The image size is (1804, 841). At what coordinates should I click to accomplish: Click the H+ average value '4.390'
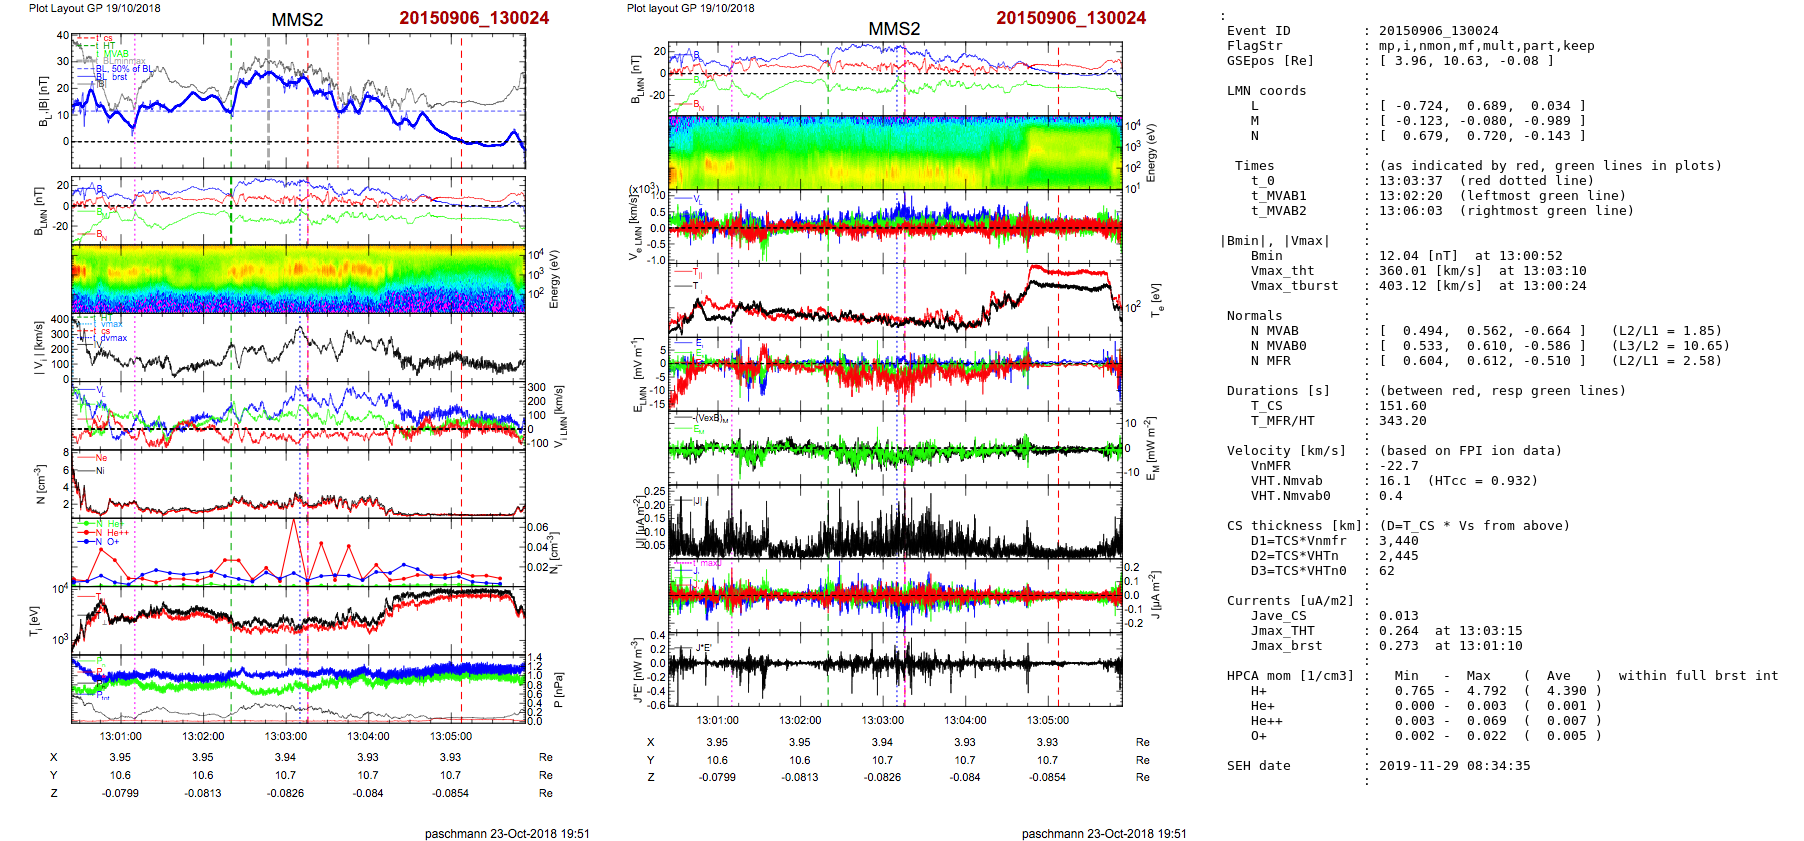(x=1566, y=691)
